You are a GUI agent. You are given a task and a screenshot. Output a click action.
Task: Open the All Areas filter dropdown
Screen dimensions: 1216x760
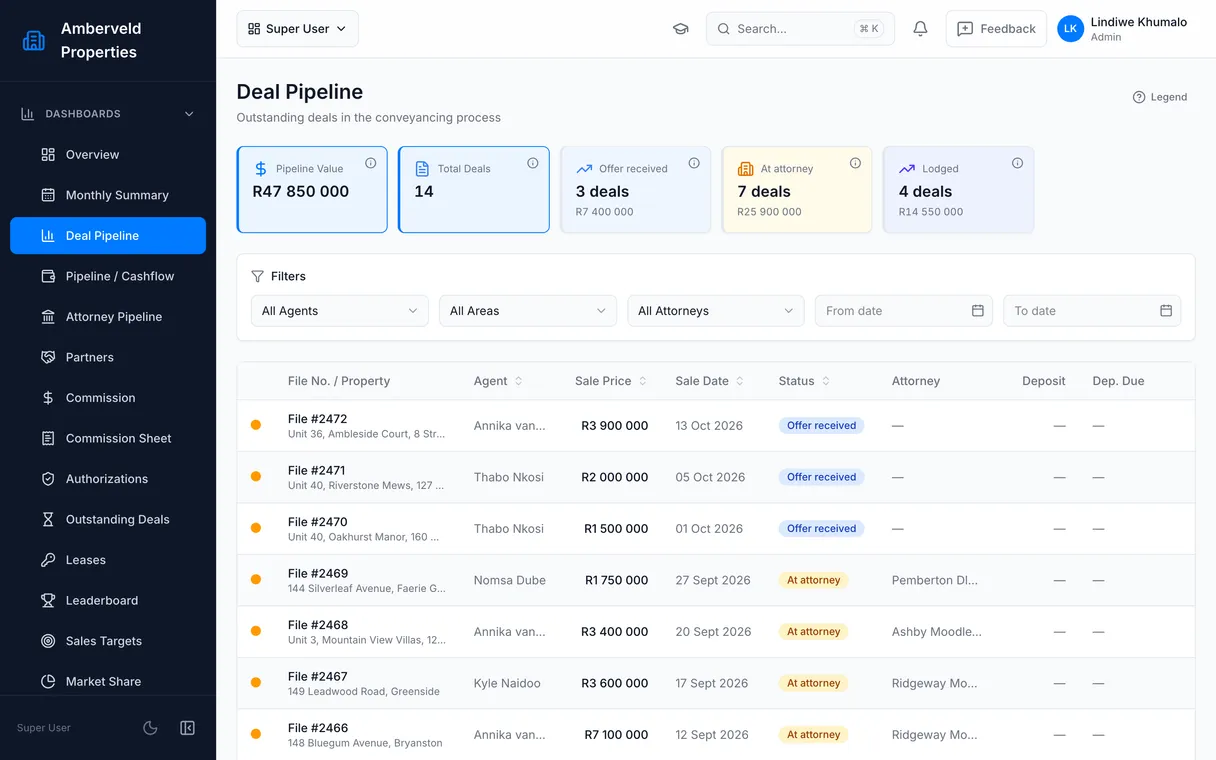(x=528, y=311)
